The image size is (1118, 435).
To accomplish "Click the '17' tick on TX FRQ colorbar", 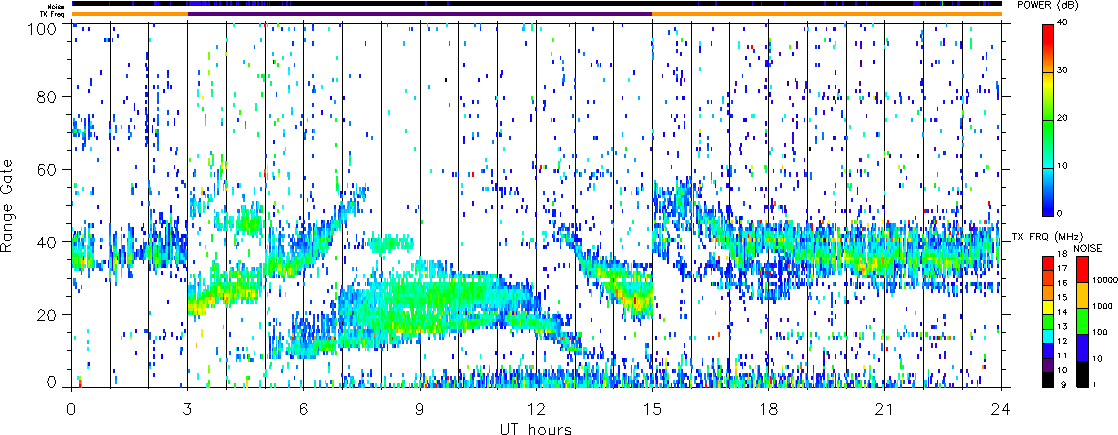I will click(1062, 268).
